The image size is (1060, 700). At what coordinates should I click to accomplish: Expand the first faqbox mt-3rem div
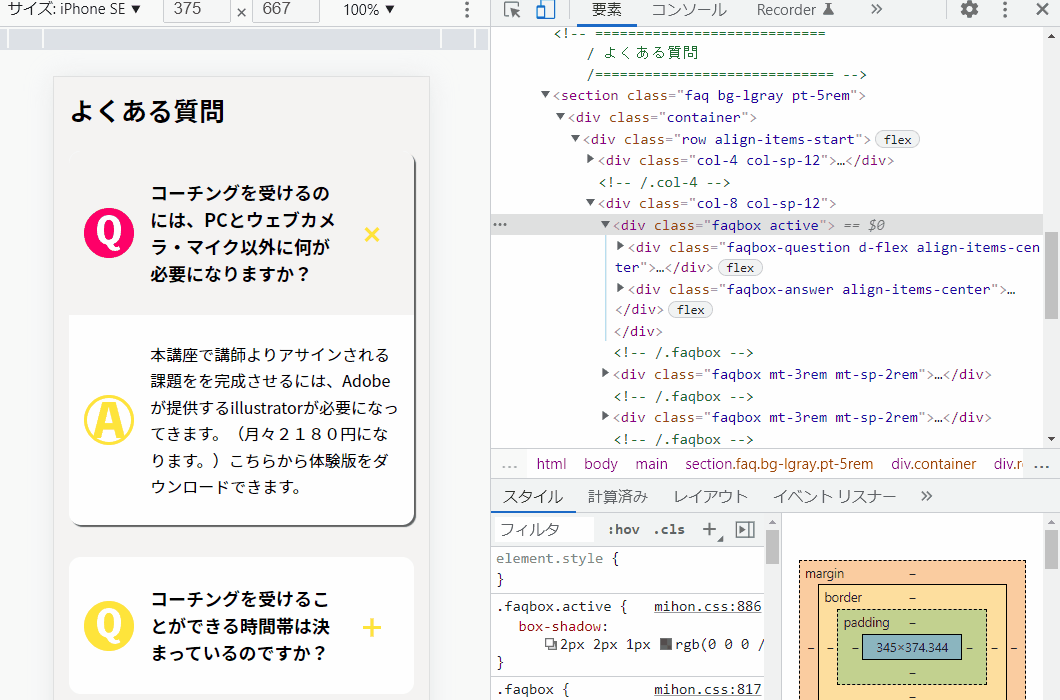(x=605, y=373)
